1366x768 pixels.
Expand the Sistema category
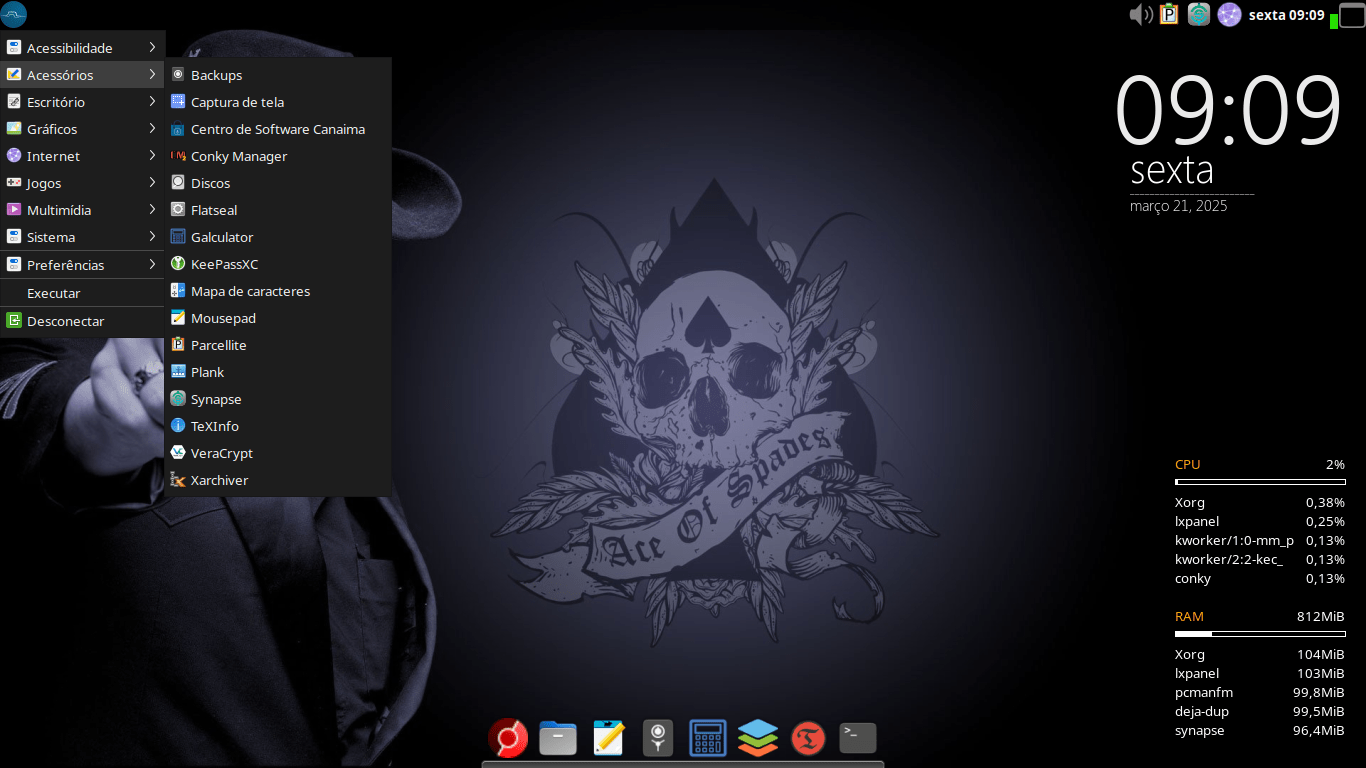tap(82, 237)
